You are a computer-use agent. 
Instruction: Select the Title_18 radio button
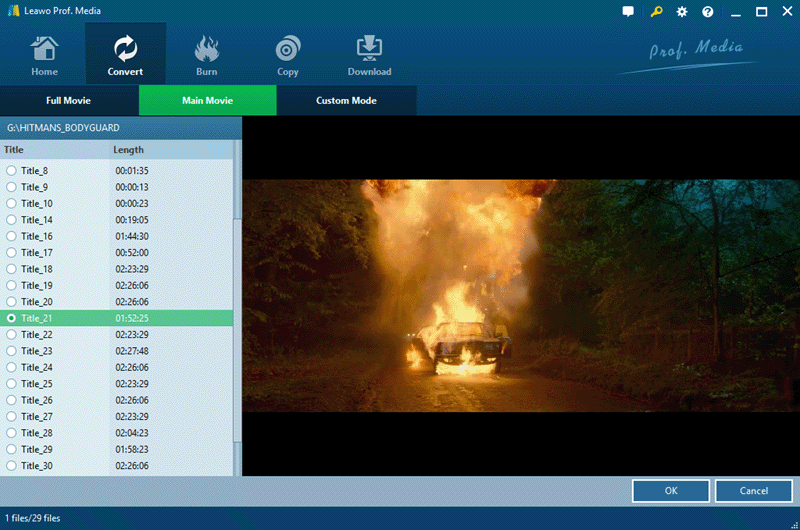(11, 269)
